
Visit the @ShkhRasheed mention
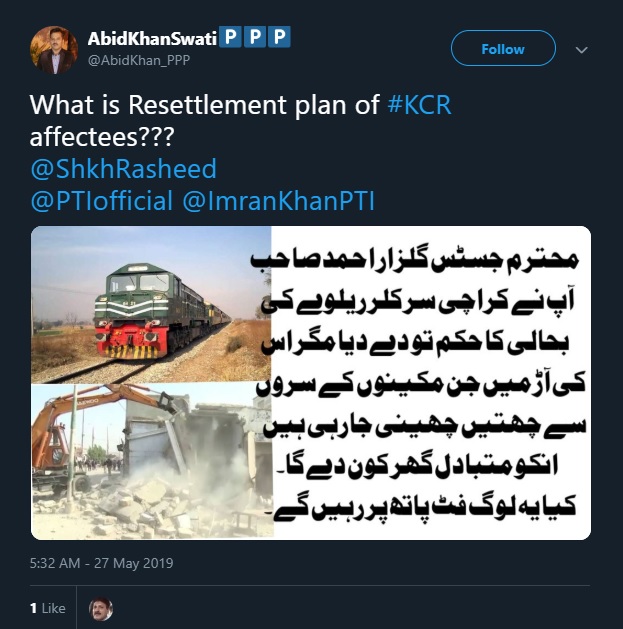click(124, 168)
